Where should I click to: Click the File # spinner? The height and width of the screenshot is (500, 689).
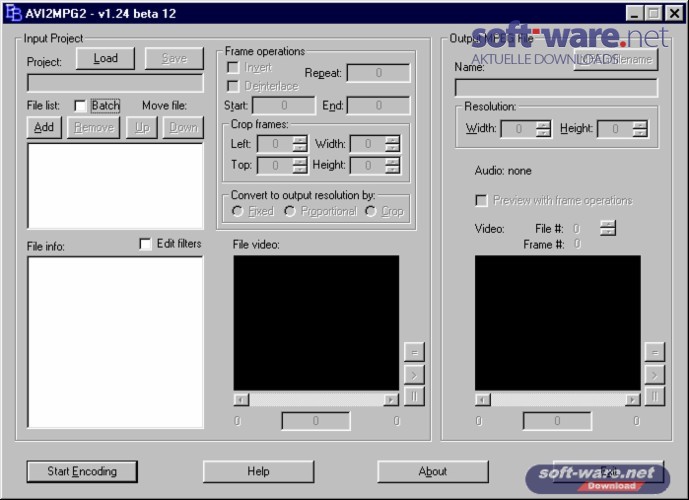tap(608, 228)
